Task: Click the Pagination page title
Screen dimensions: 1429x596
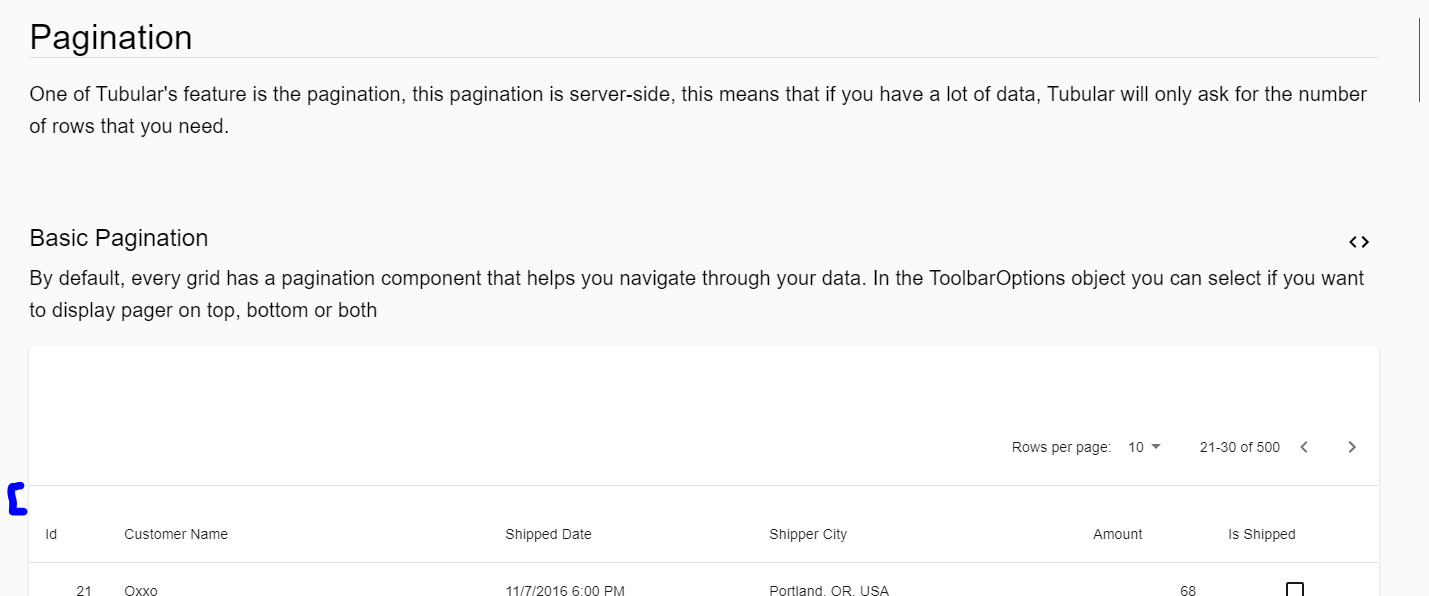Action: click(x=111, y=37)
